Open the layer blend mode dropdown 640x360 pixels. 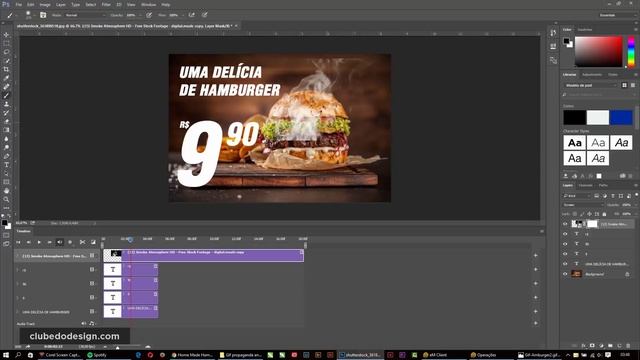583,205
